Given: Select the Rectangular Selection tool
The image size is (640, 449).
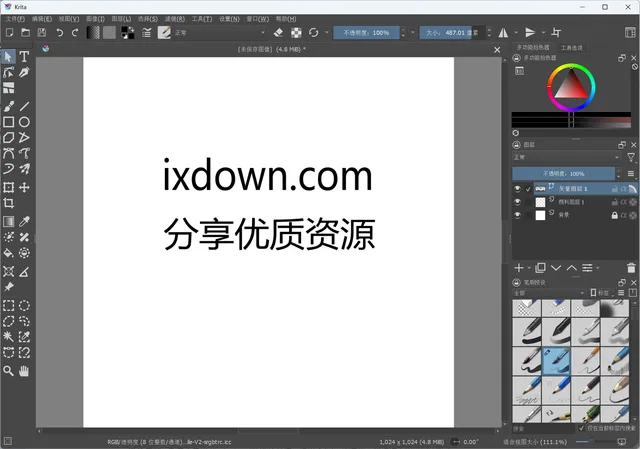Looking at the screenshot, I should tap(9, 305).
